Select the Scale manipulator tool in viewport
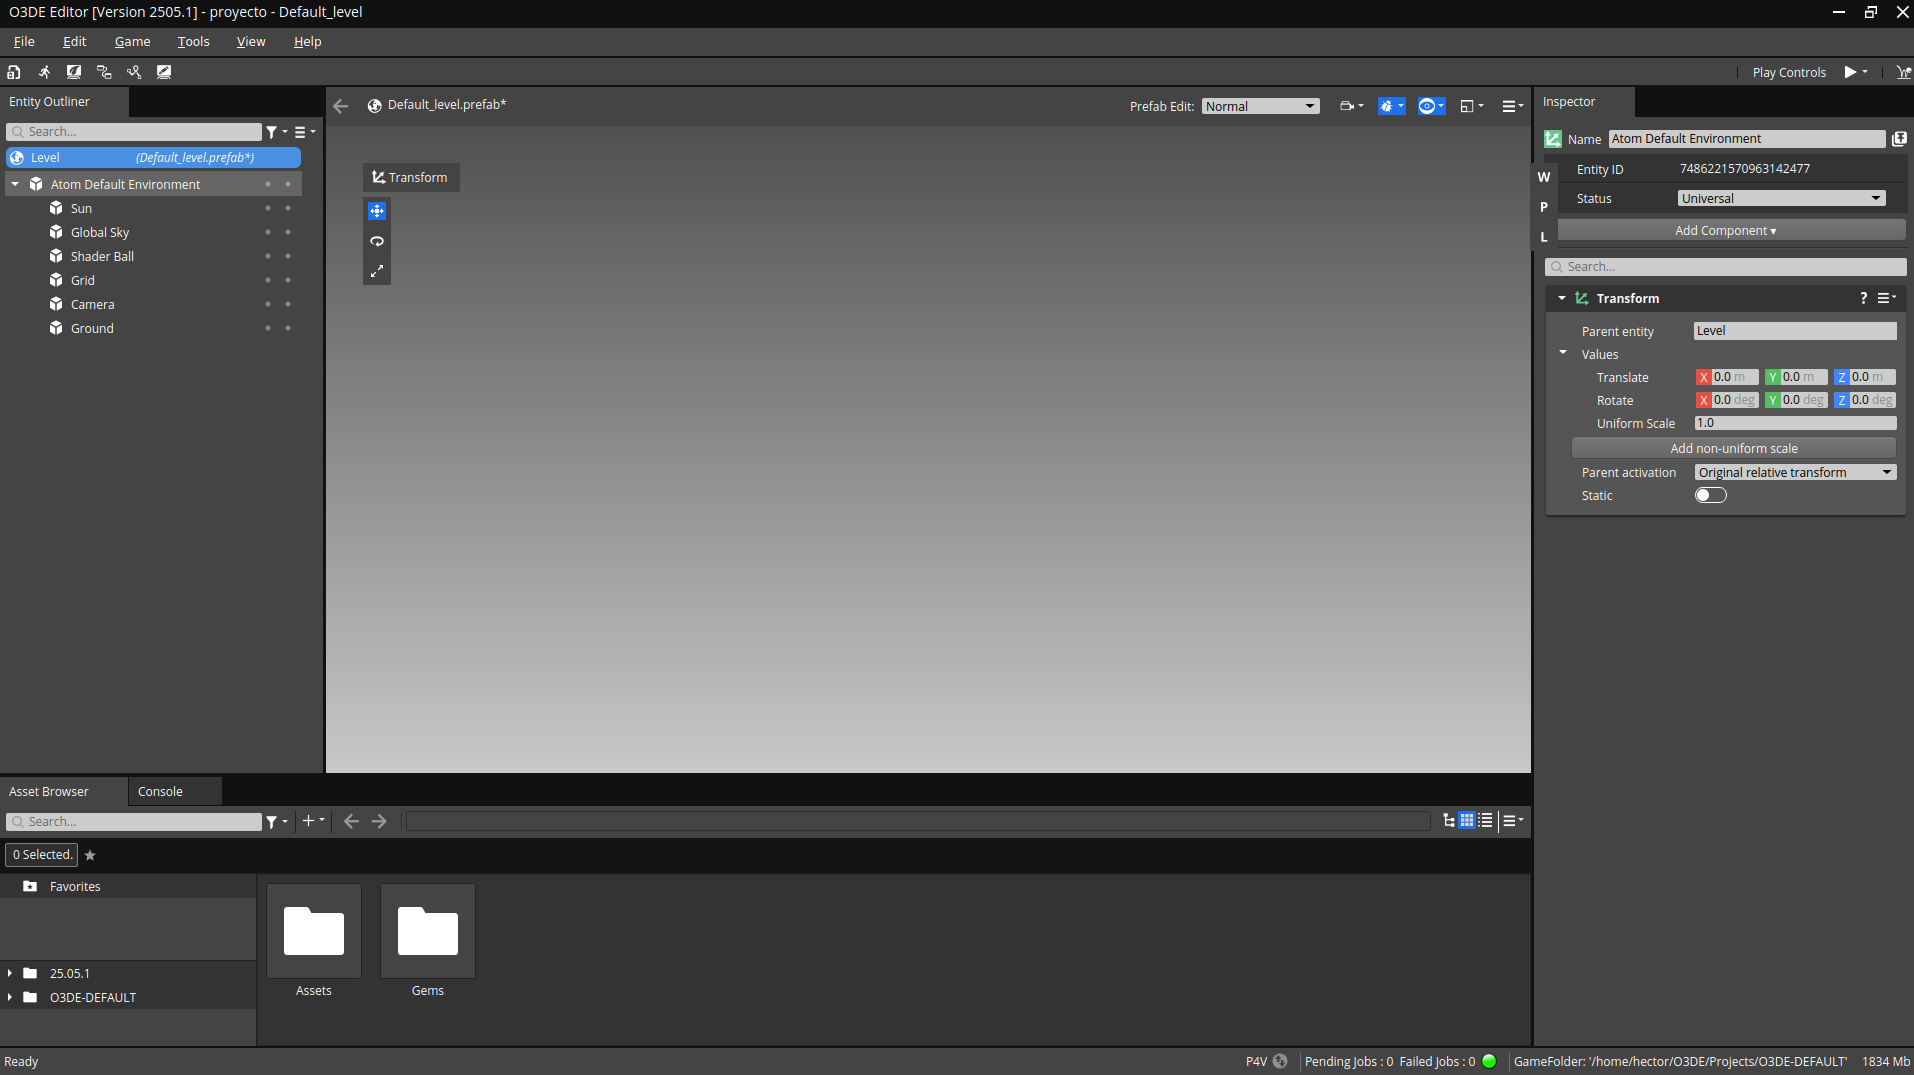 point(377,271)
